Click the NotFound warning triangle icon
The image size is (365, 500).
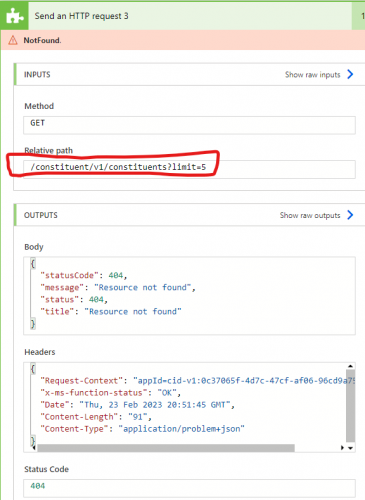pyautogui.click(x=13, y=40)
